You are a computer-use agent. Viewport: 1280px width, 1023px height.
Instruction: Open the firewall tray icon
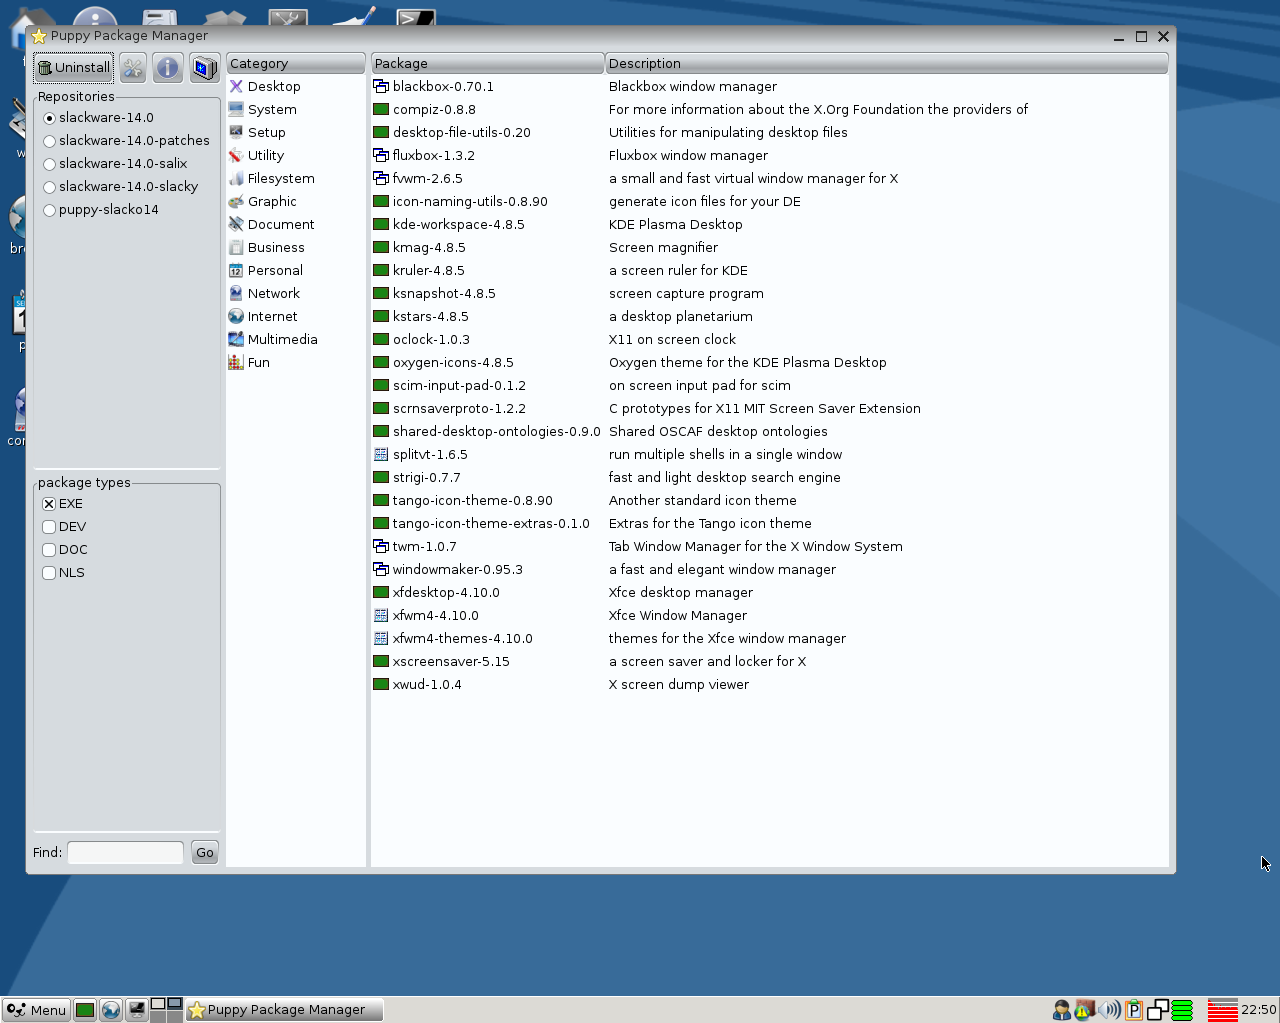(1084, 1009)
